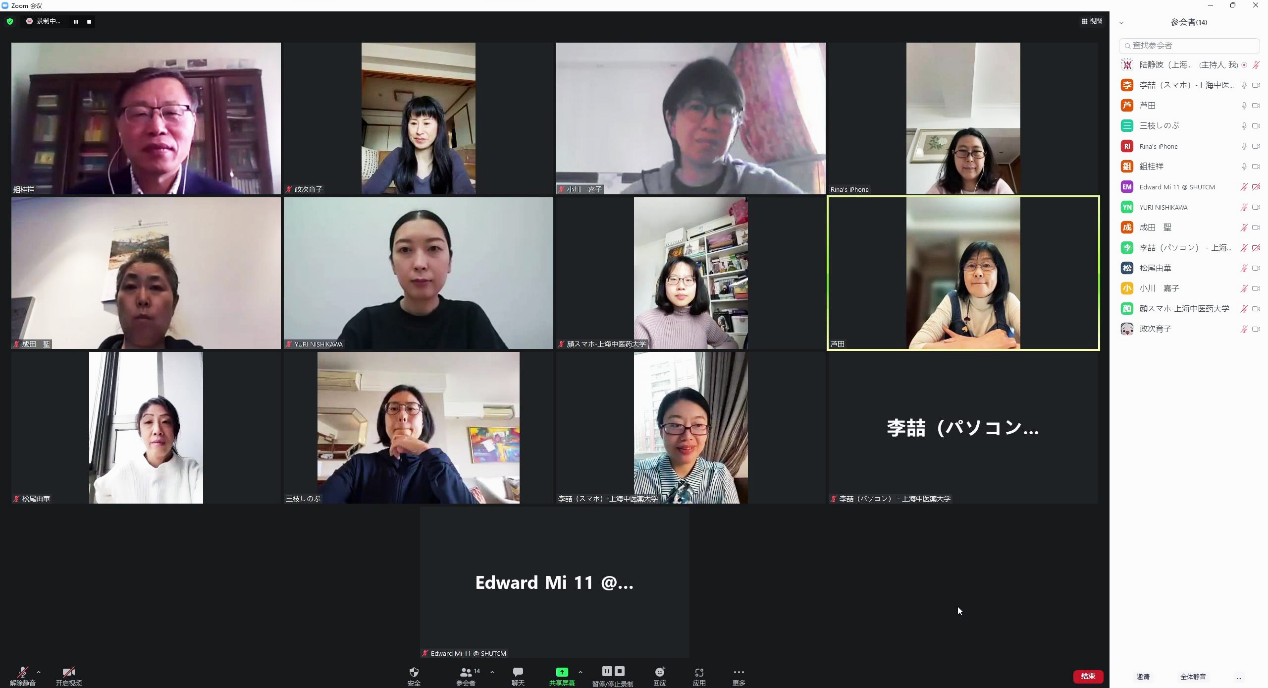1268x688 pixels.
Task: Click the green Share Screen (共享屏幕) icon
Action: [562, 672]
